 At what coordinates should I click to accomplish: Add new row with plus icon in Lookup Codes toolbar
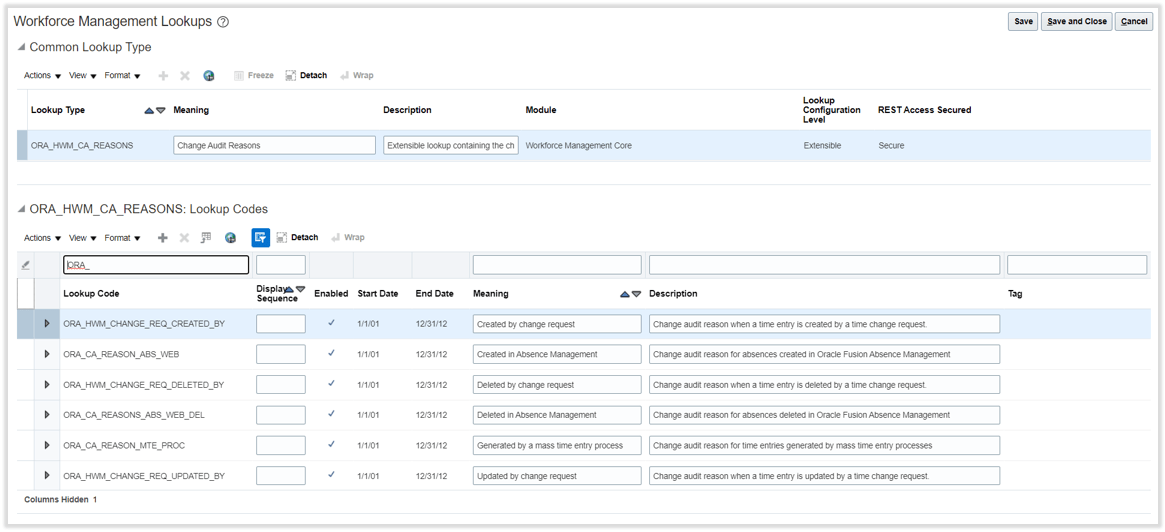[163, 238]
